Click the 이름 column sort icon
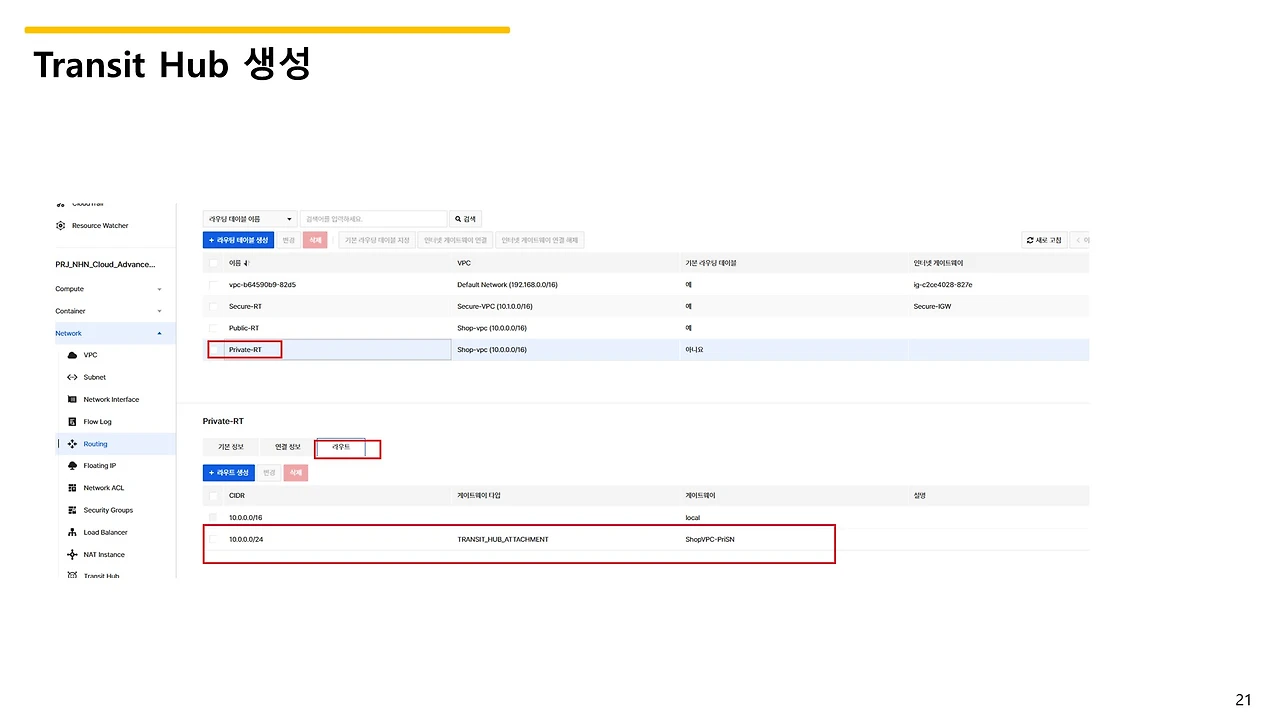 point(246,263)
